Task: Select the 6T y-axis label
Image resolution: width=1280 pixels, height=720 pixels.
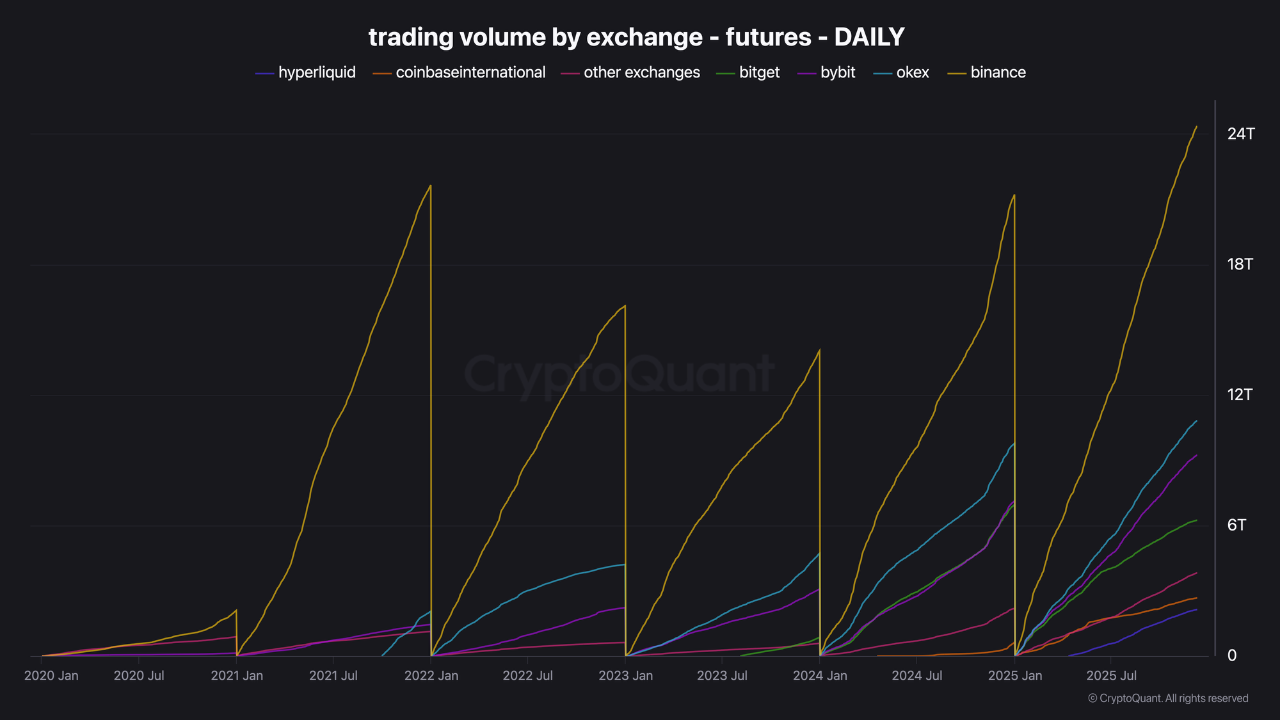Action: 1236,526
